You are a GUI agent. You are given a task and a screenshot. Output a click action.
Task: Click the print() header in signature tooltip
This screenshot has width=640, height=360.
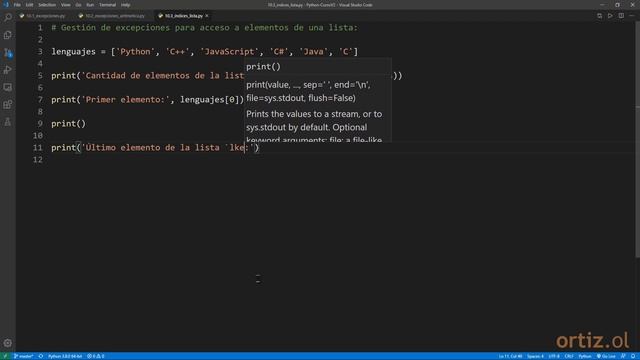(263, 67)
